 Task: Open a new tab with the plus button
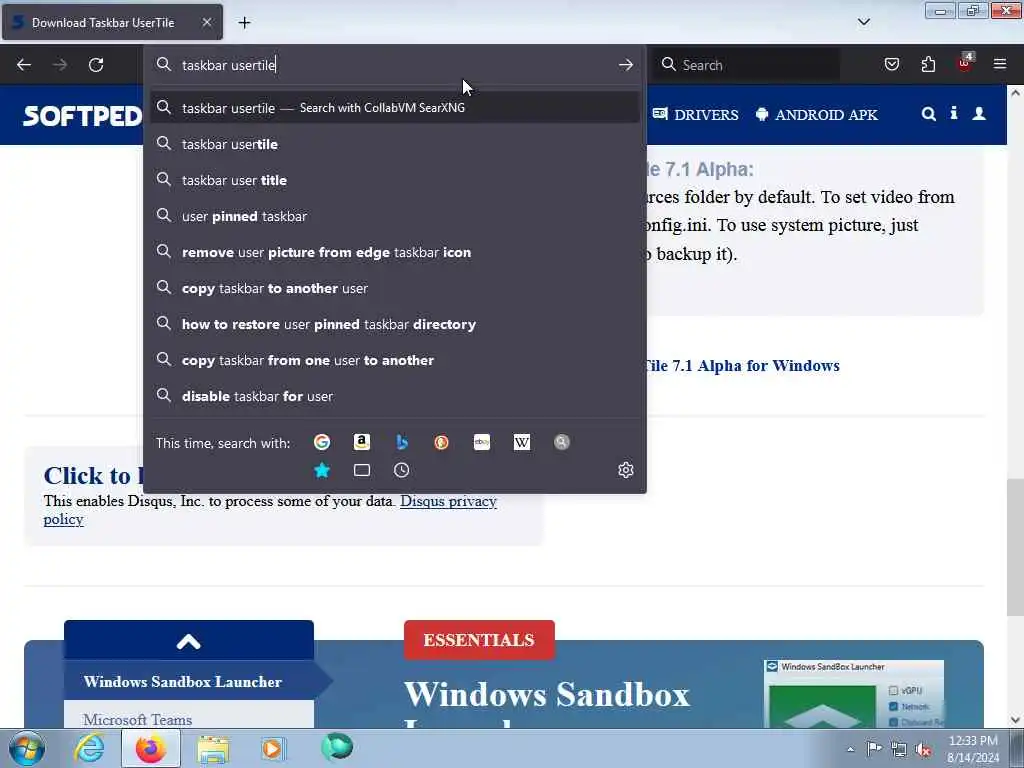point(244,23)
